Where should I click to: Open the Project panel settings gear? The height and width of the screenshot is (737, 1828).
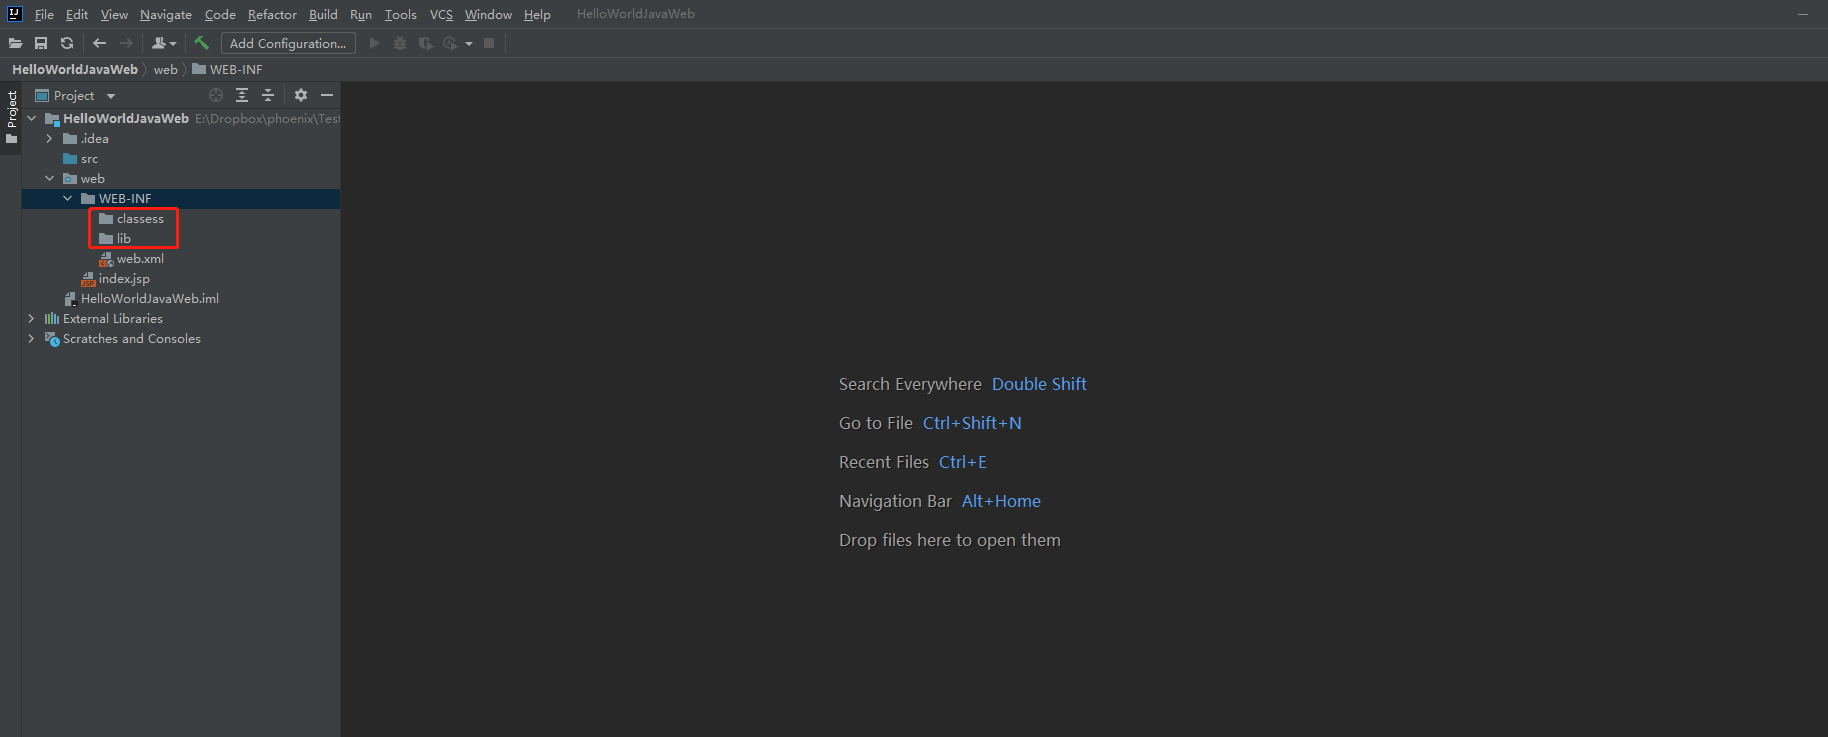(x=301, y=95)
